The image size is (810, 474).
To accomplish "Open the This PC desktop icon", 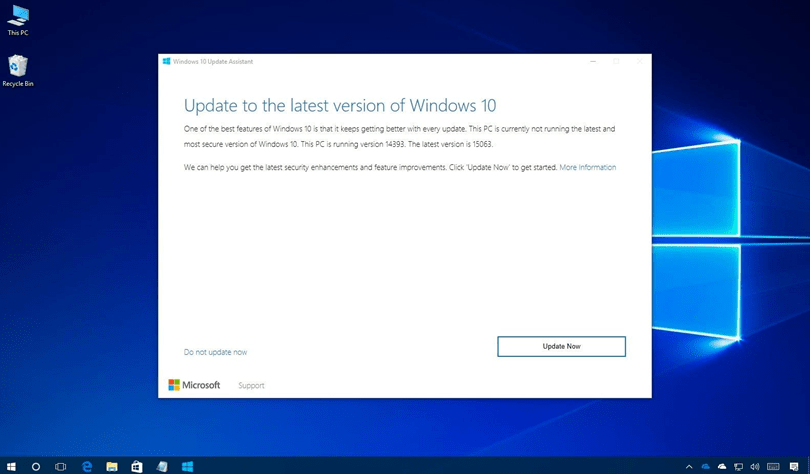I will pyautogui.click(x=18, y=19).
